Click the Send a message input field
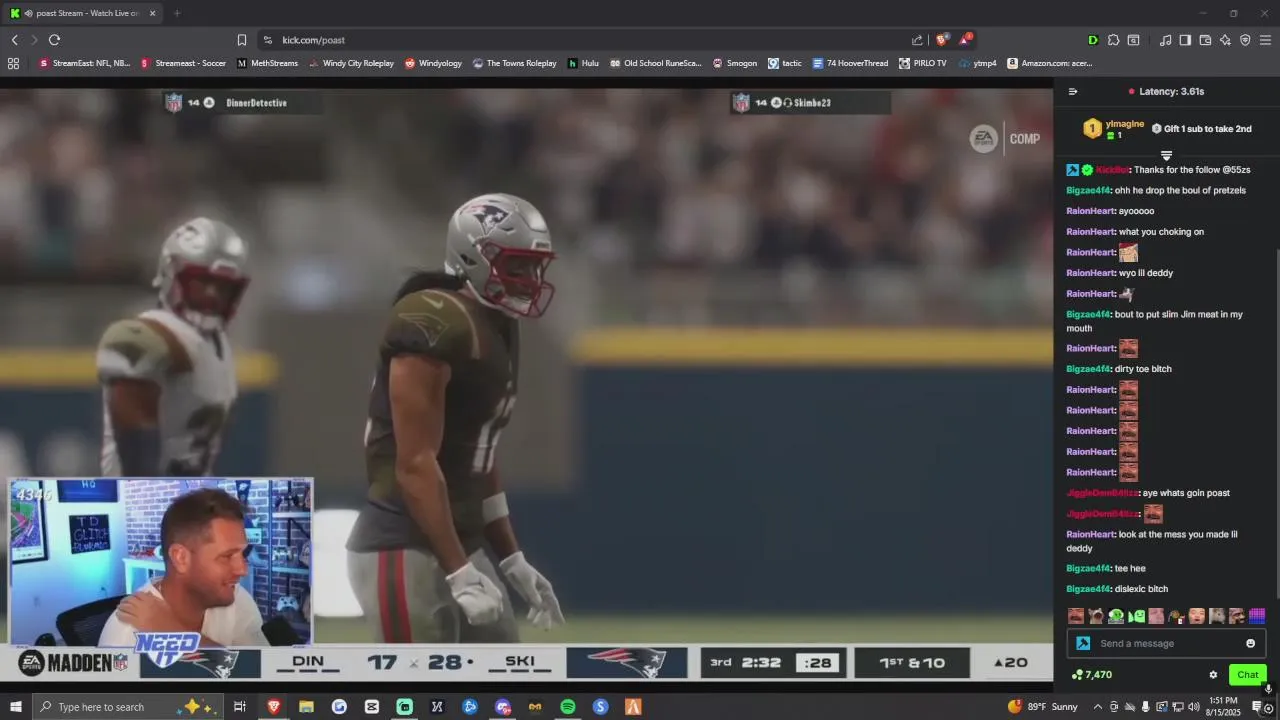1280x720 pixels. [1166, 643]
